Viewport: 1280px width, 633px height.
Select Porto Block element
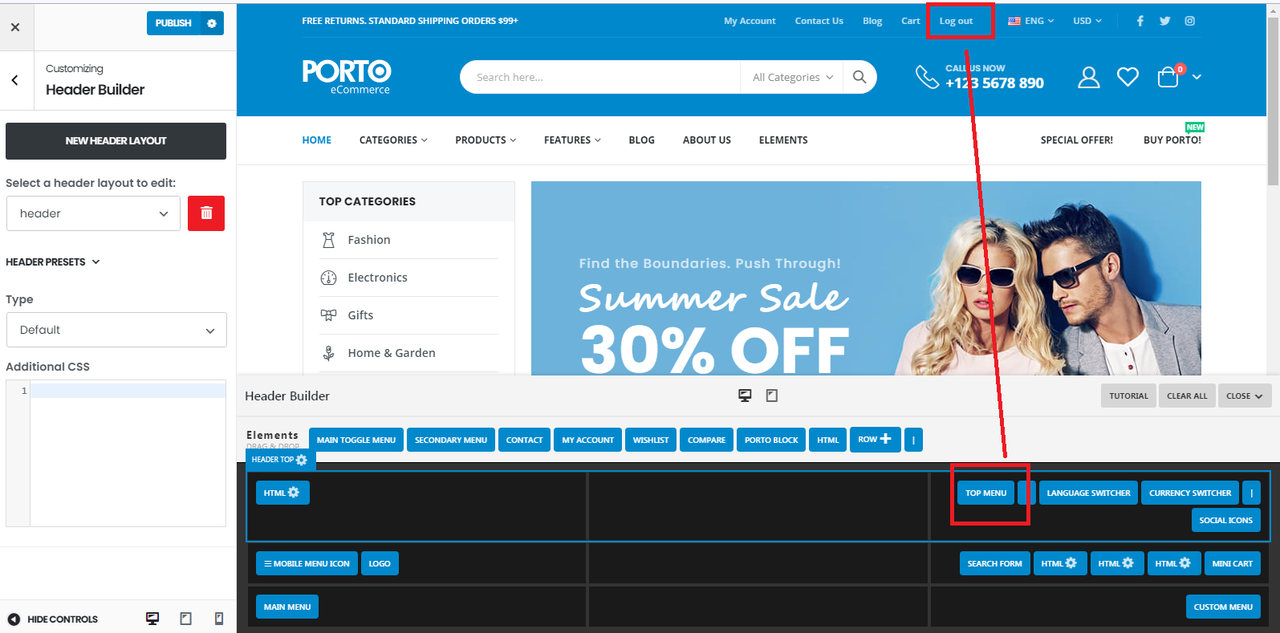click(772, 440)
